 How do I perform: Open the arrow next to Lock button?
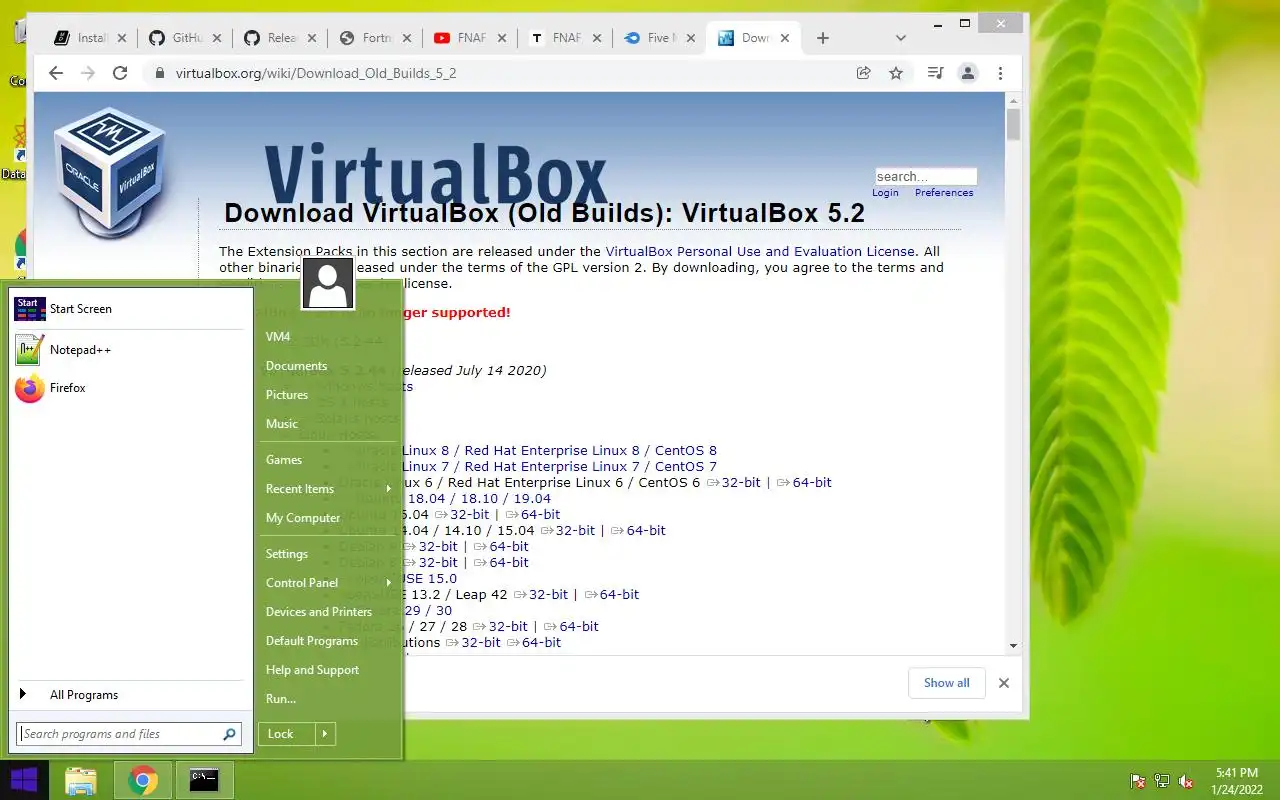coord(325,734)
